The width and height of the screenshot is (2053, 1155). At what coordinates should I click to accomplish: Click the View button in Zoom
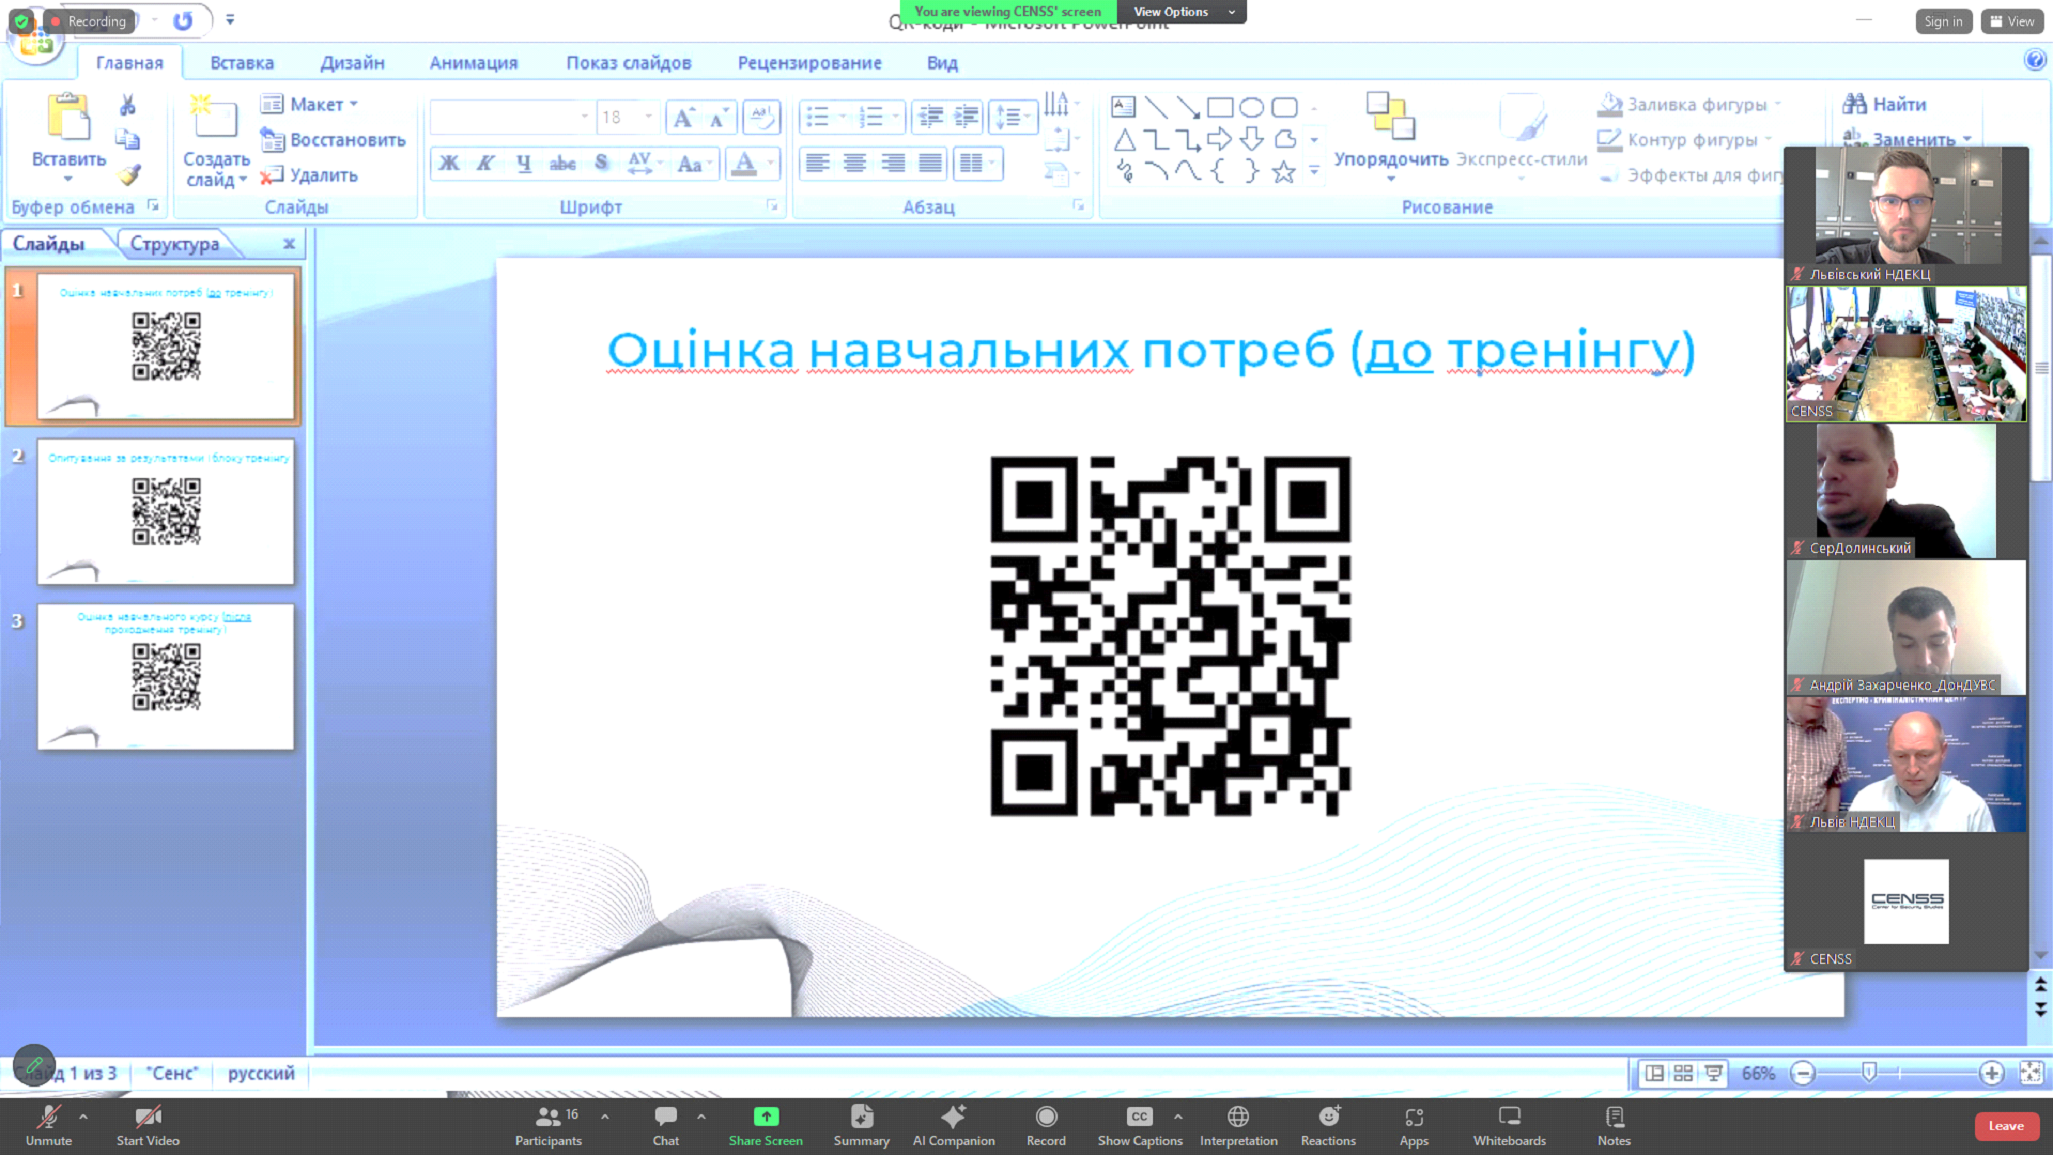[2012, 22]
